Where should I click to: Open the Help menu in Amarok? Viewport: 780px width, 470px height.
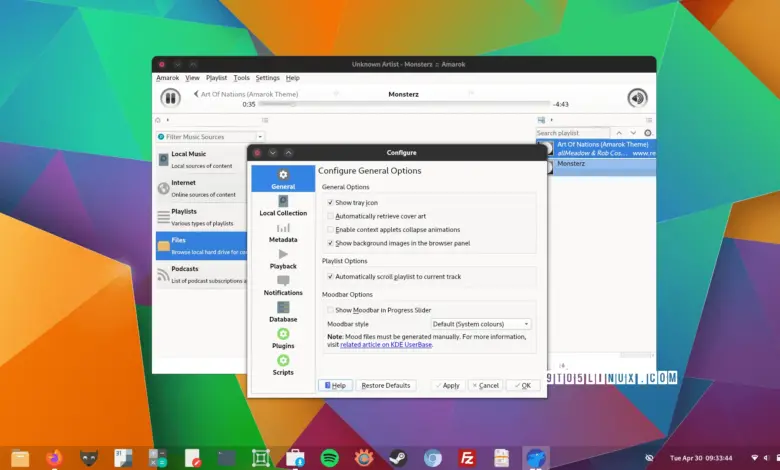[x=292, y=78]
